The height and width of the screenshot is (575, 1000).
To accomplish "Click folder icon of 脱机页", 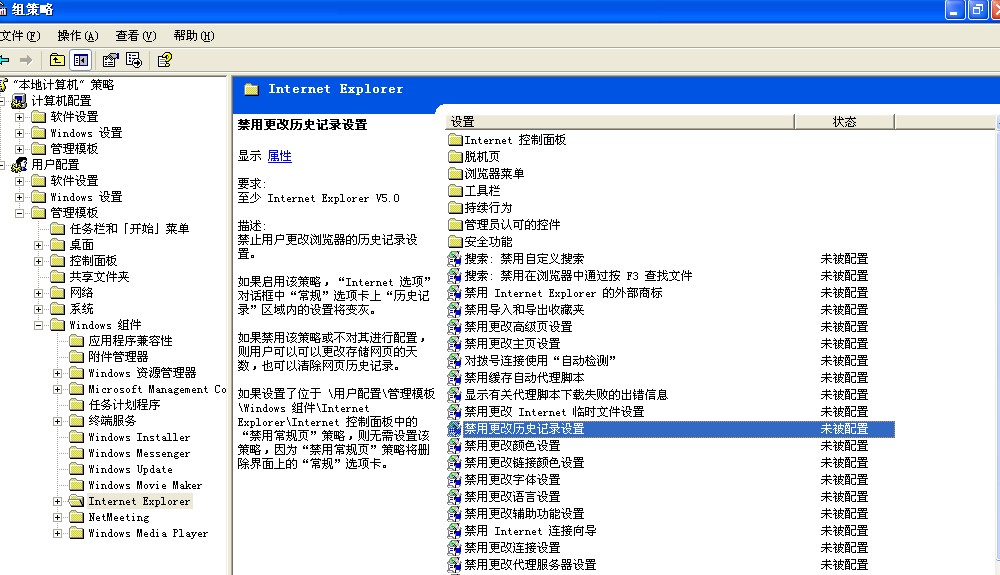I will pos(455,157).
